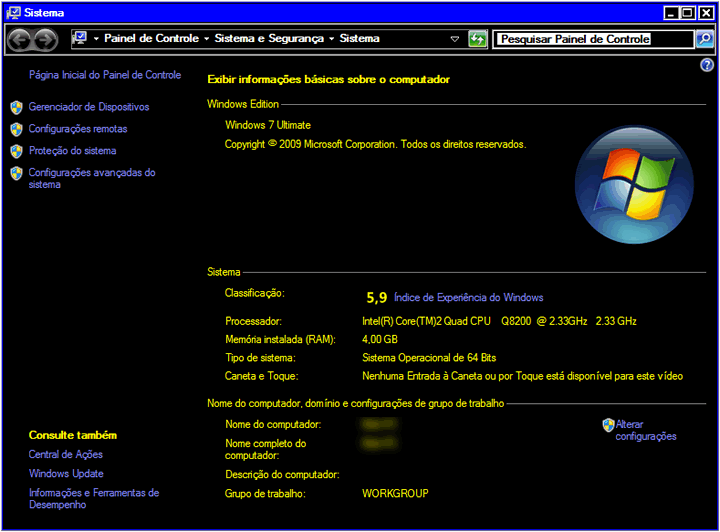Click shield icon beside Configurações remotas
Image resolution: width=720 pixels, height=532 pixels.
click(x=17, y=129)
